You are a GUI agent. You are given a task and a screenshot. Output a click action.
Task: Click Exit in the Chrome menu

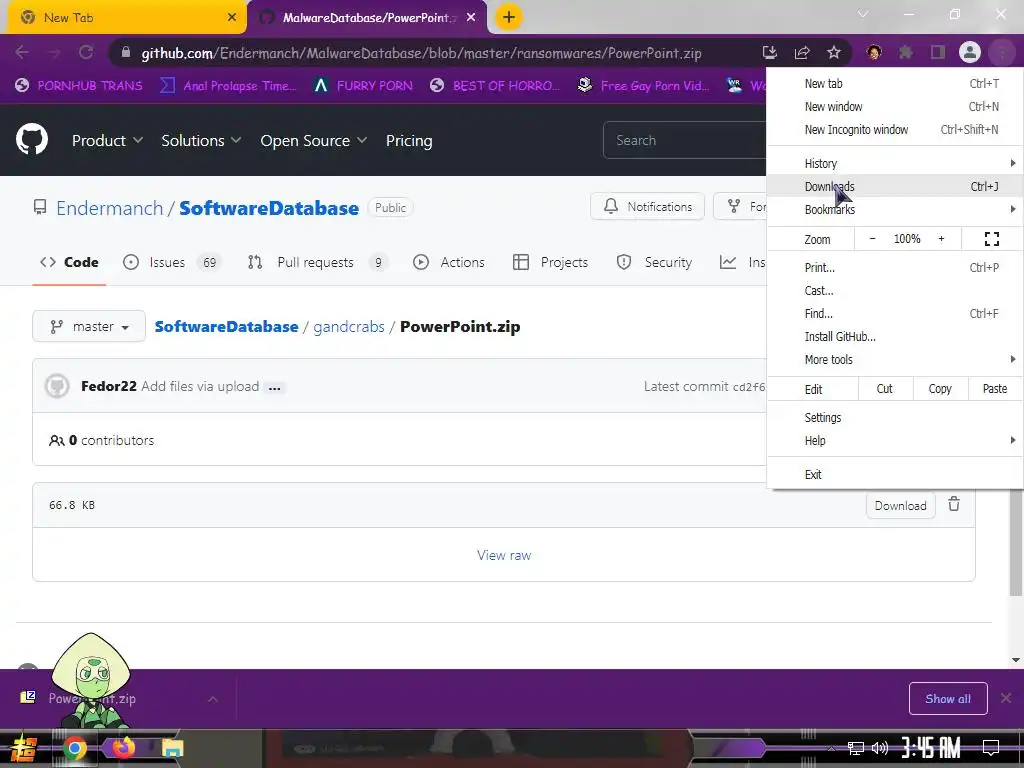tap(895, 474)
